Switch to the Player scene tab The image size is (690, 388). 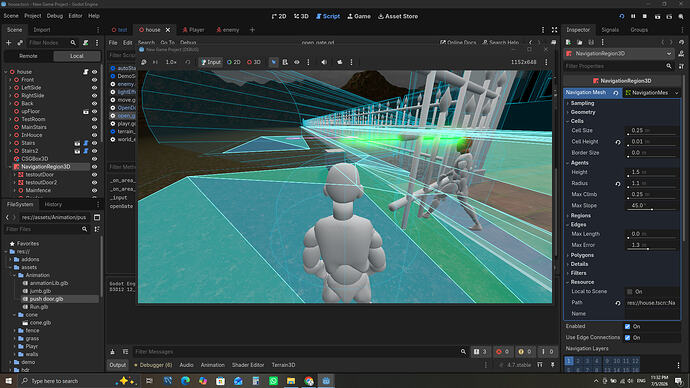pyautogui.click(x=193, y=30)
